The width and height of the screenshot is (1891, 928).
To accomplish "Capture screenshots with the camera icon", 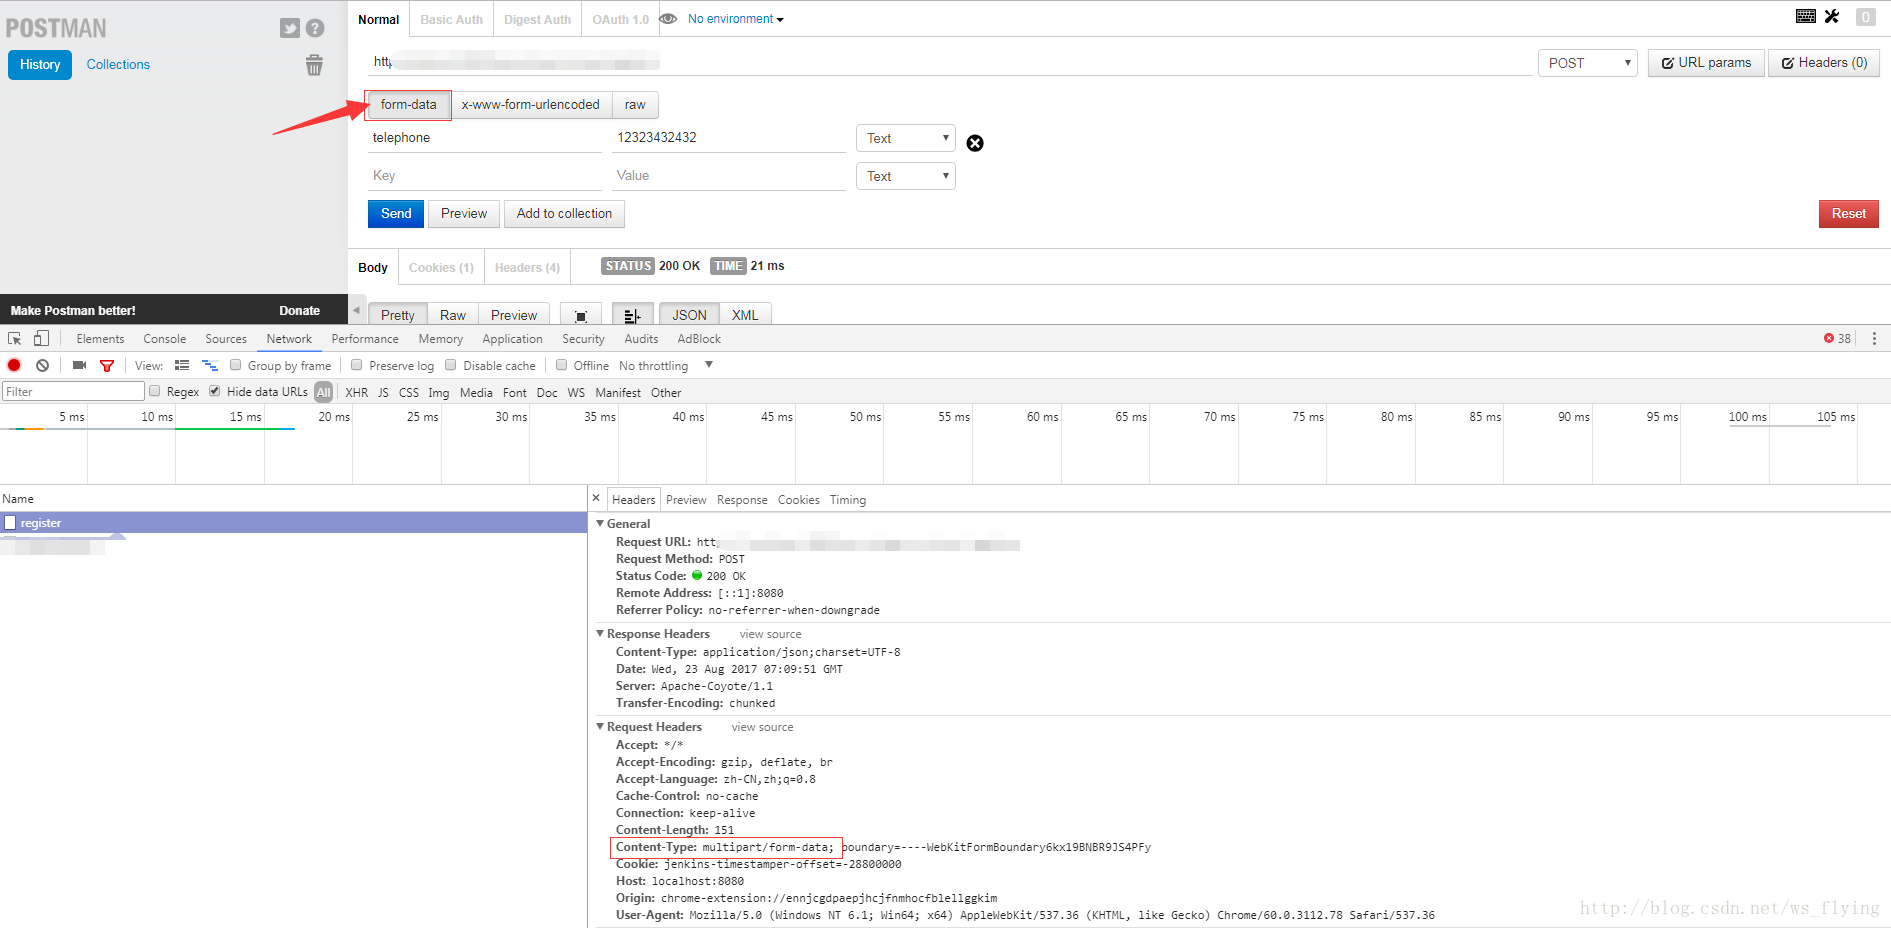I will 79,365.
